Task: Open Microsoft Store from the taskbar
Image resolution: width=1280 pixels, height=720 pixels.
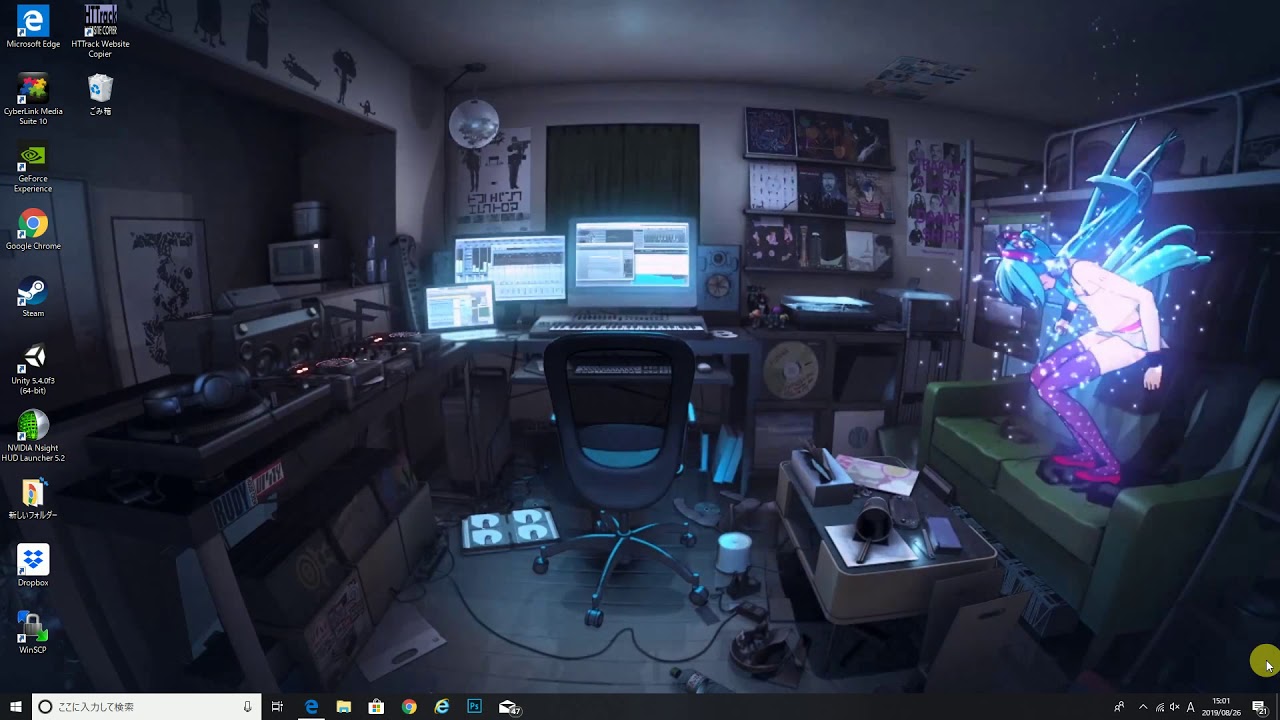Action: point(376,707)
